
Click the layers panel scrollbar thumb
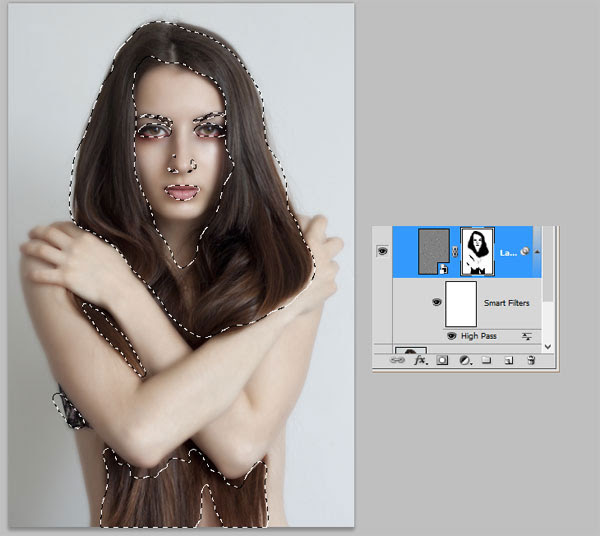point(548,263)
